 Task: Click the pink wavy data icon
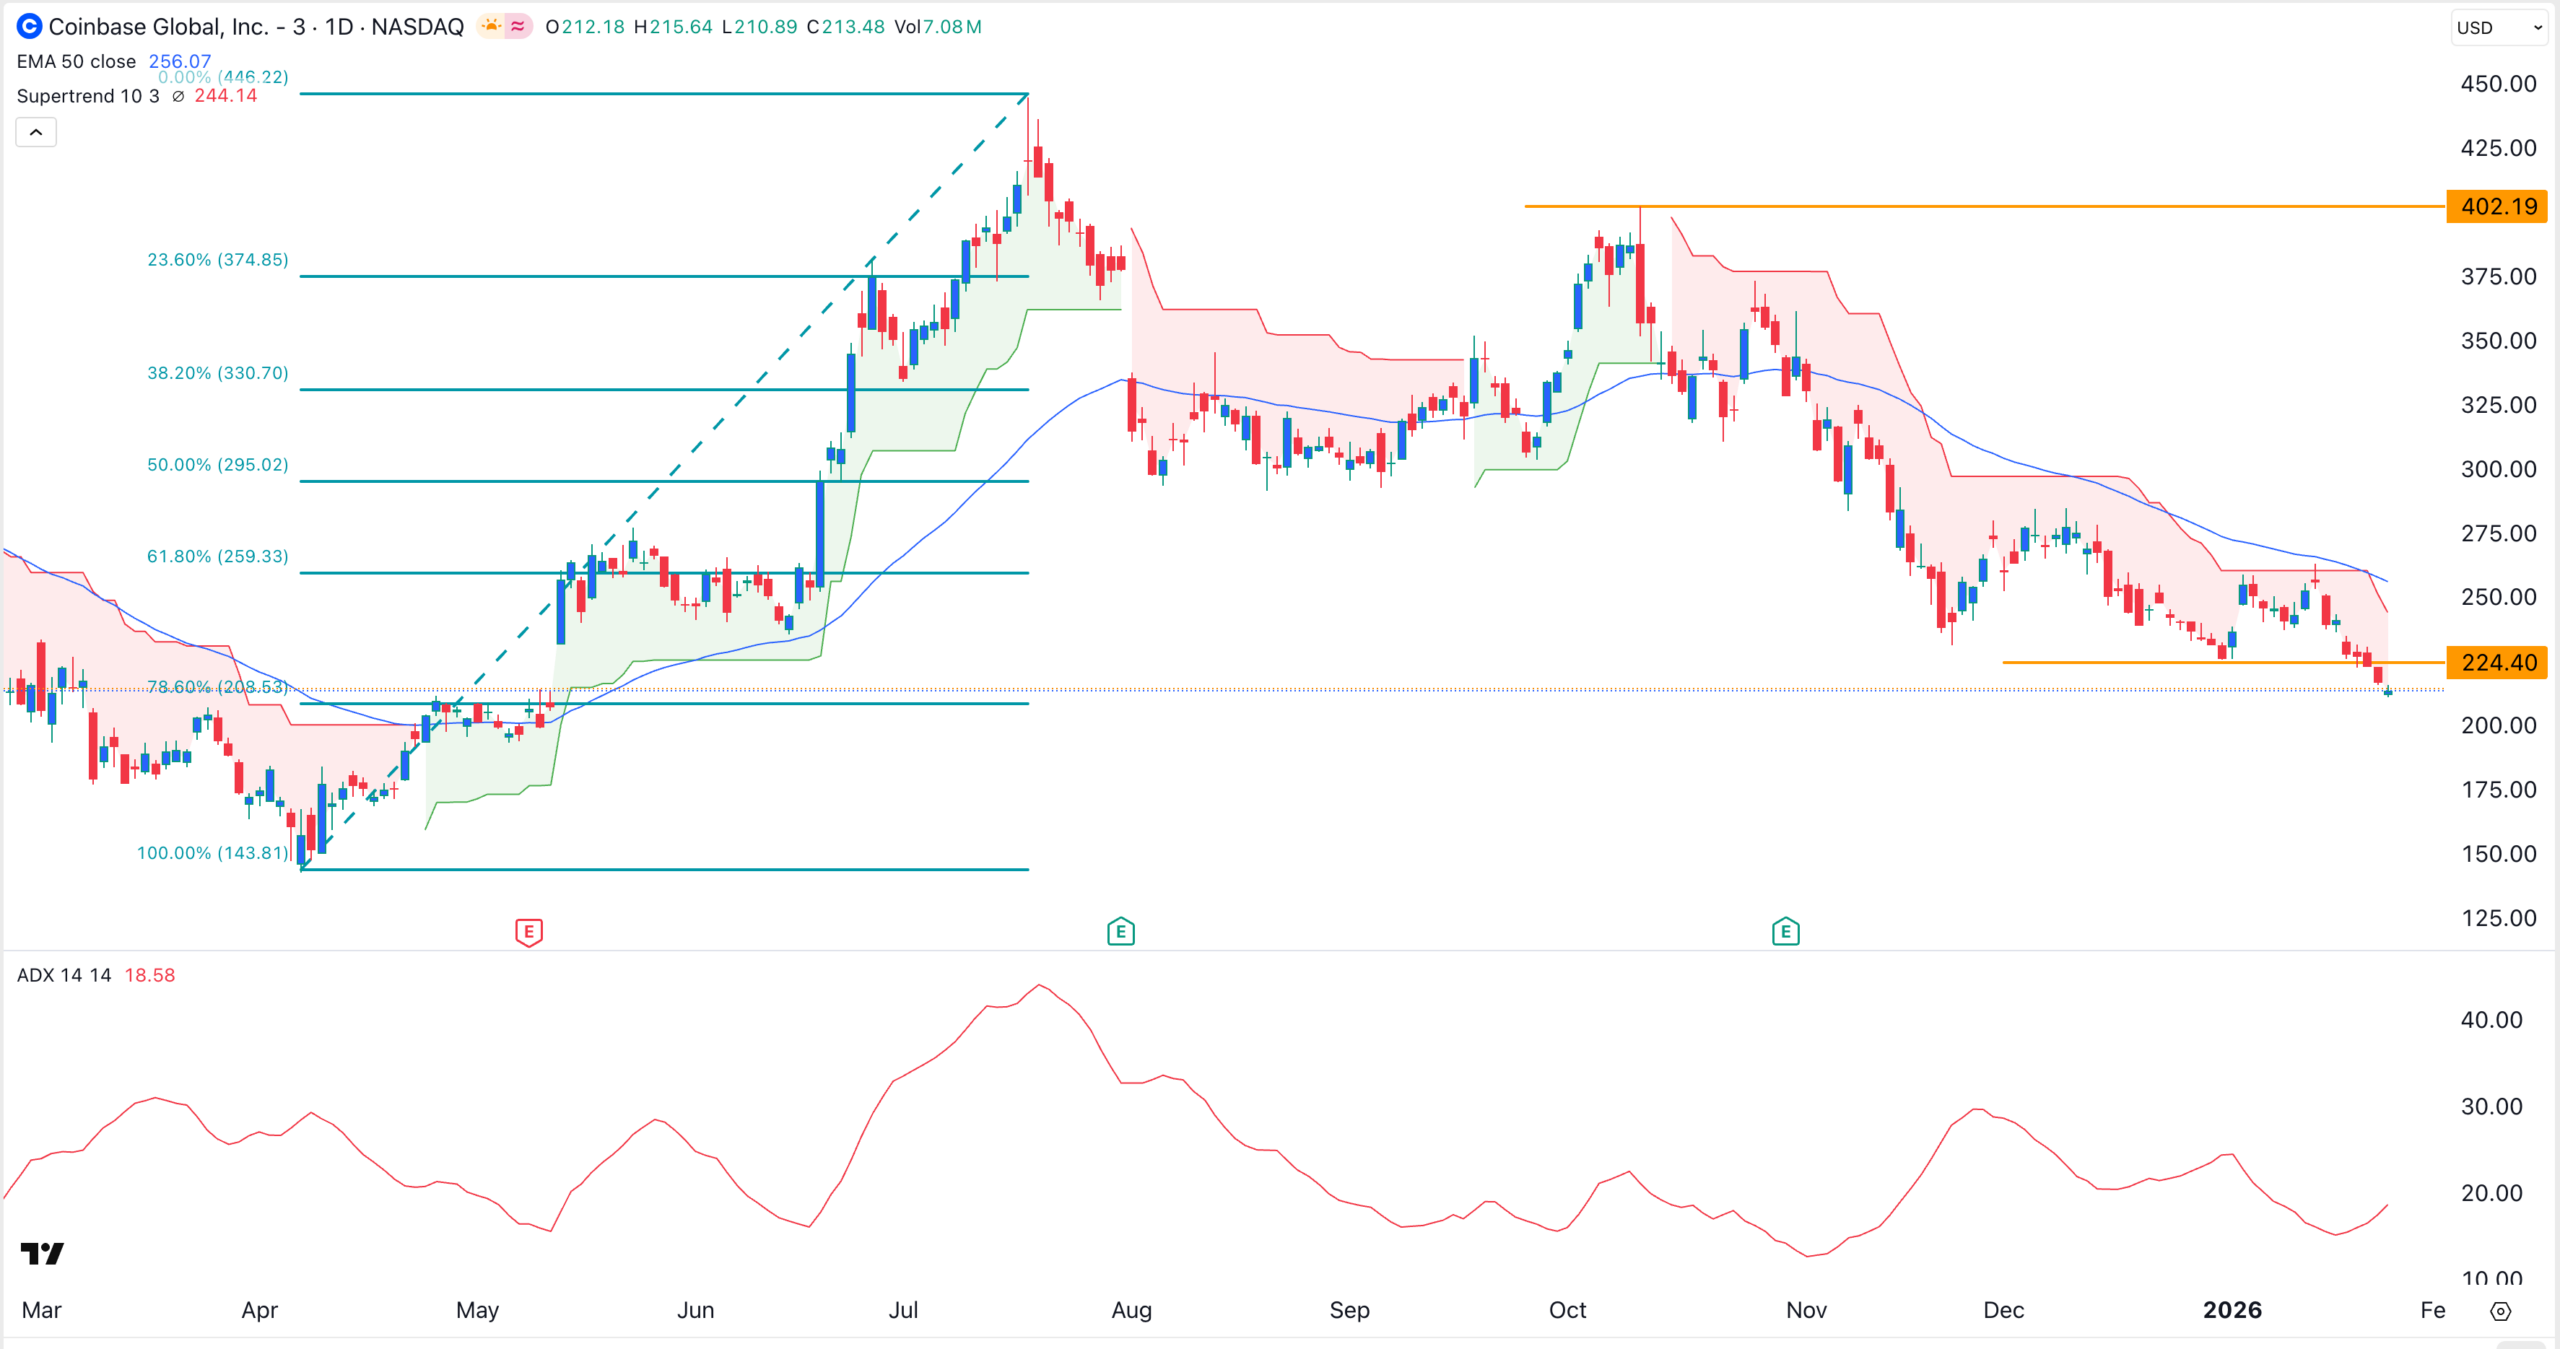coord(518,26)
